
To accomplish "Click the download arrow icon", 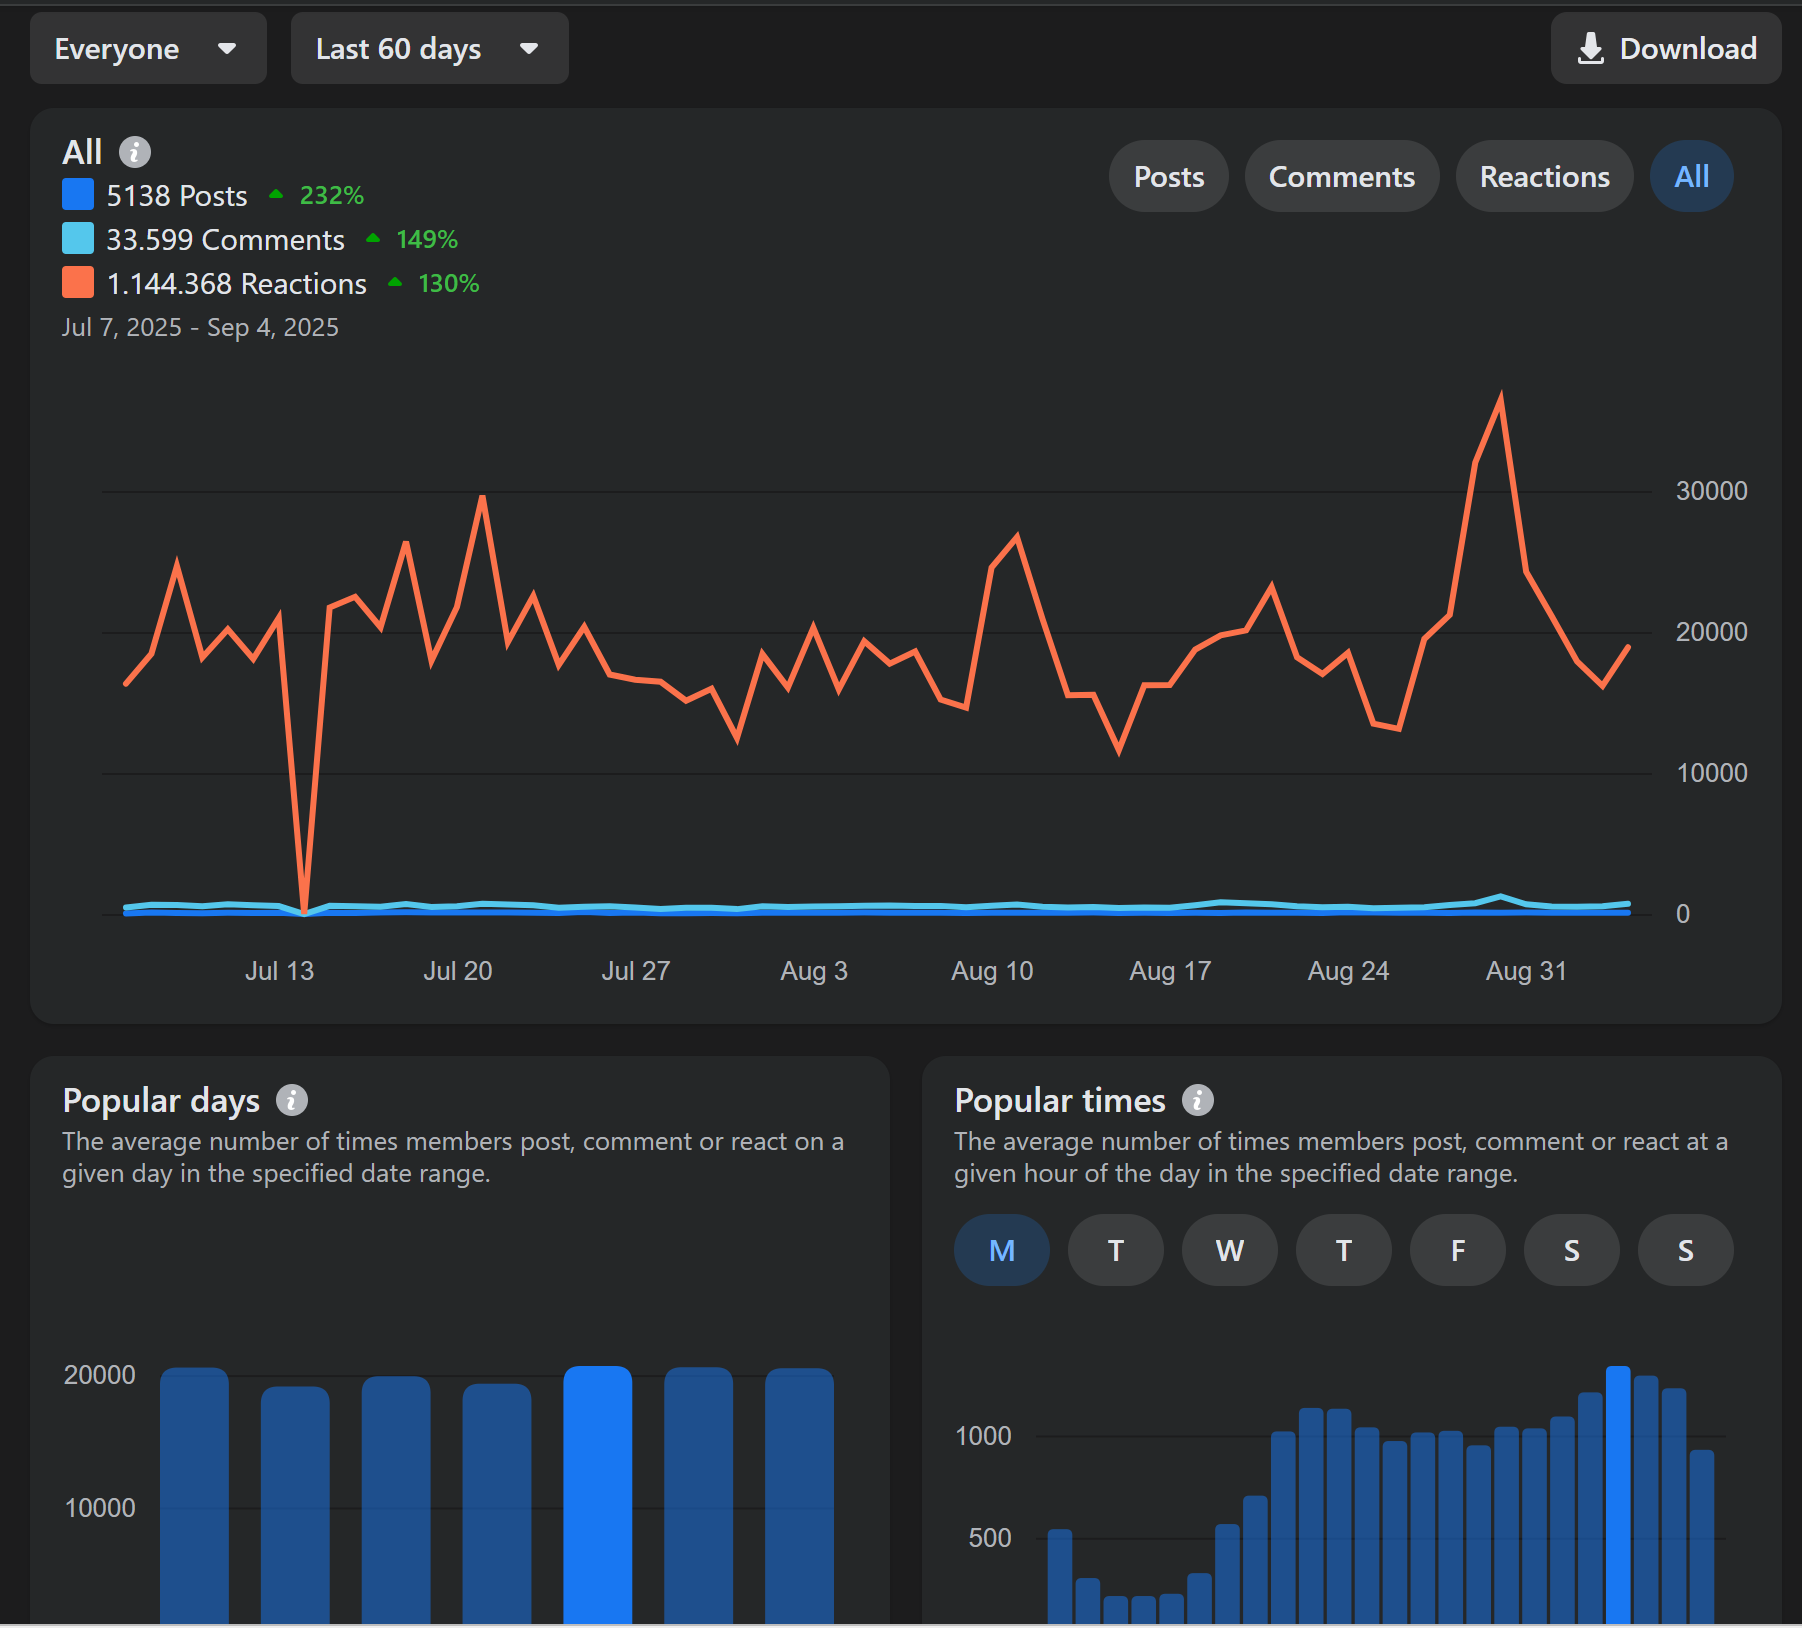I will click(1590, 49).
